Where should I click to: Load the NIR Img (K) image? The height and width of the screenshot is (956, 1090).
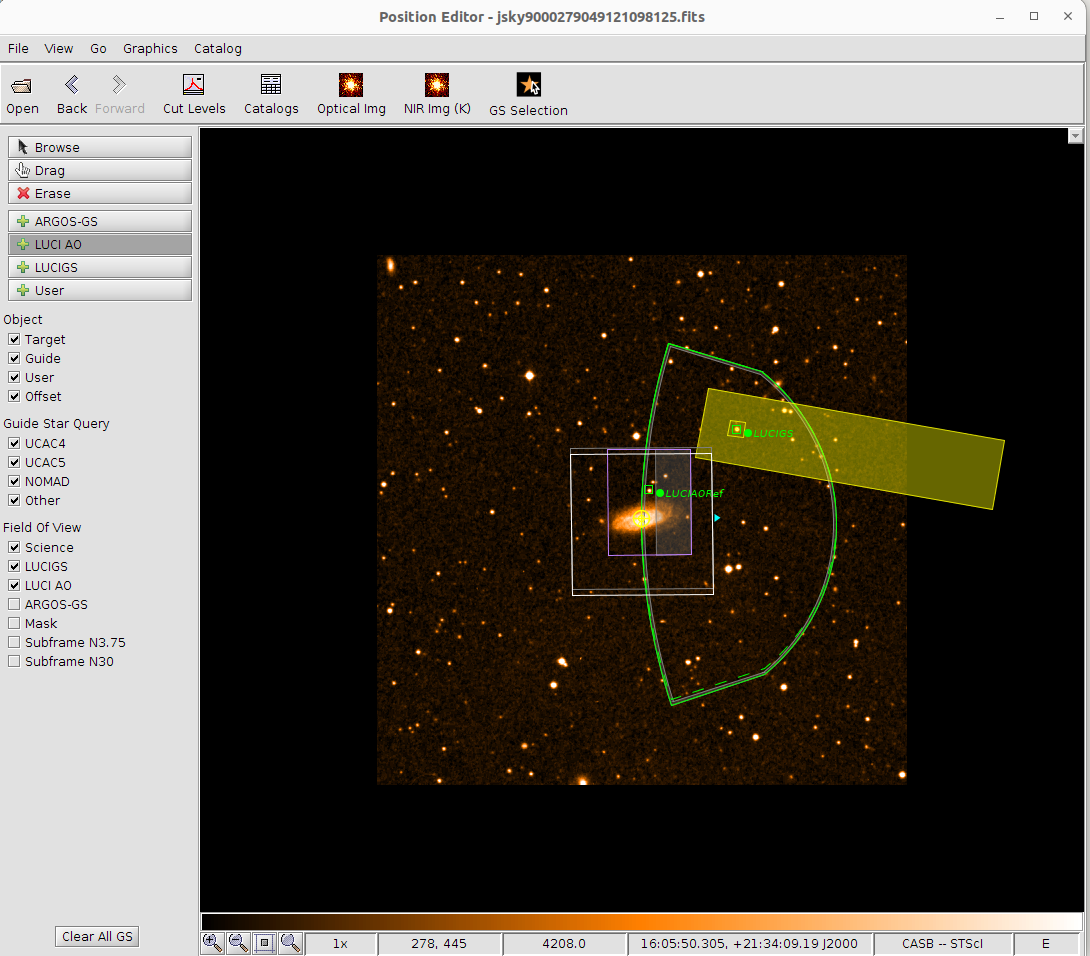[x=437, y=86]
